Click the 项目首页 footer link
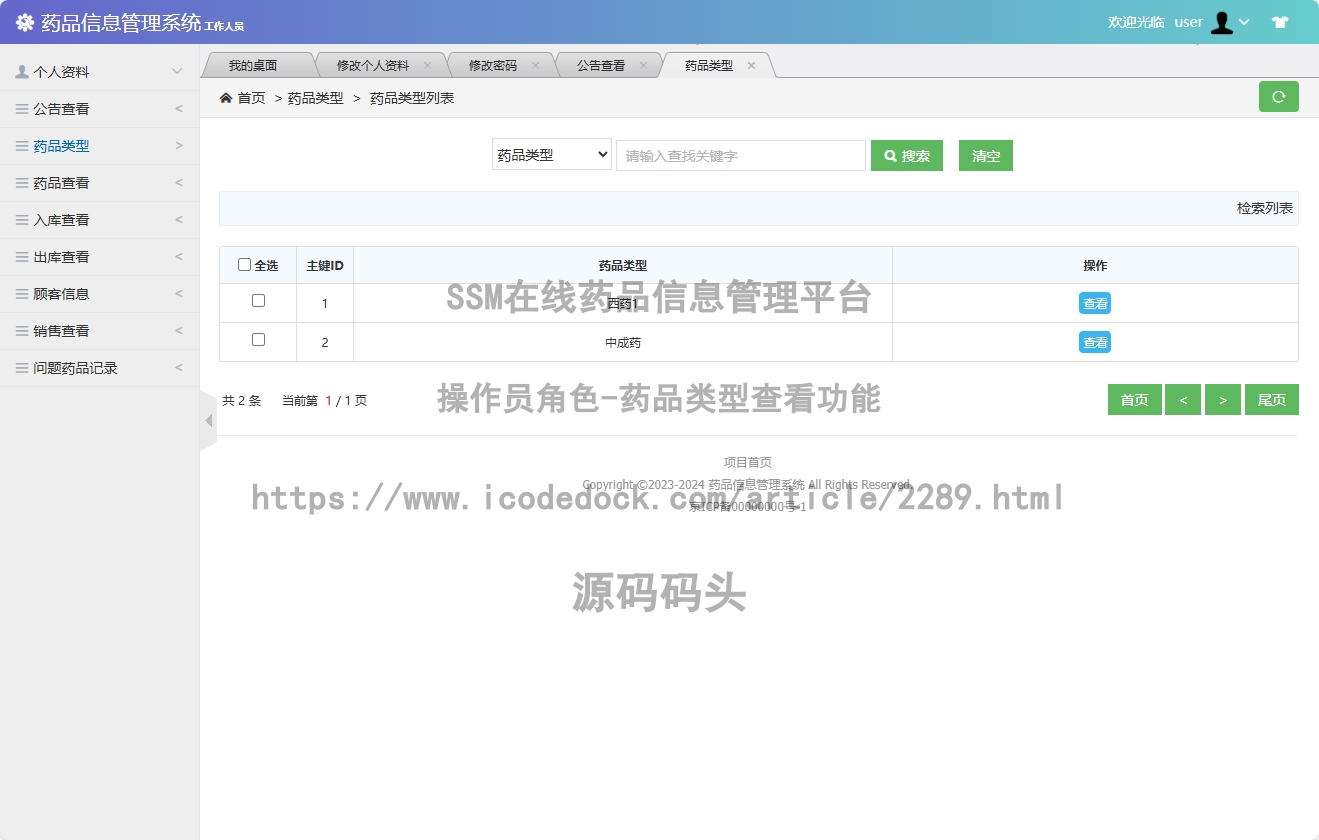The height and width of the screenshot is (840, 1319). [748, 462]
